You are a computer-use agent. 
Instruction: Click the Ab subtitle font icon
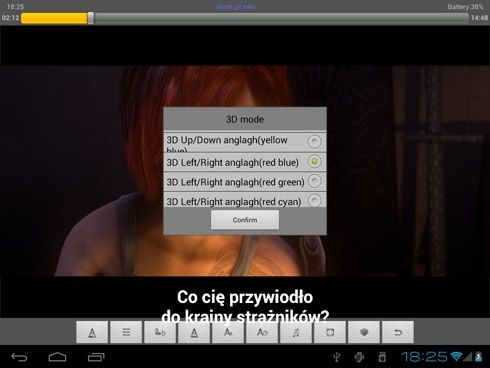click(x=262, y=332)
